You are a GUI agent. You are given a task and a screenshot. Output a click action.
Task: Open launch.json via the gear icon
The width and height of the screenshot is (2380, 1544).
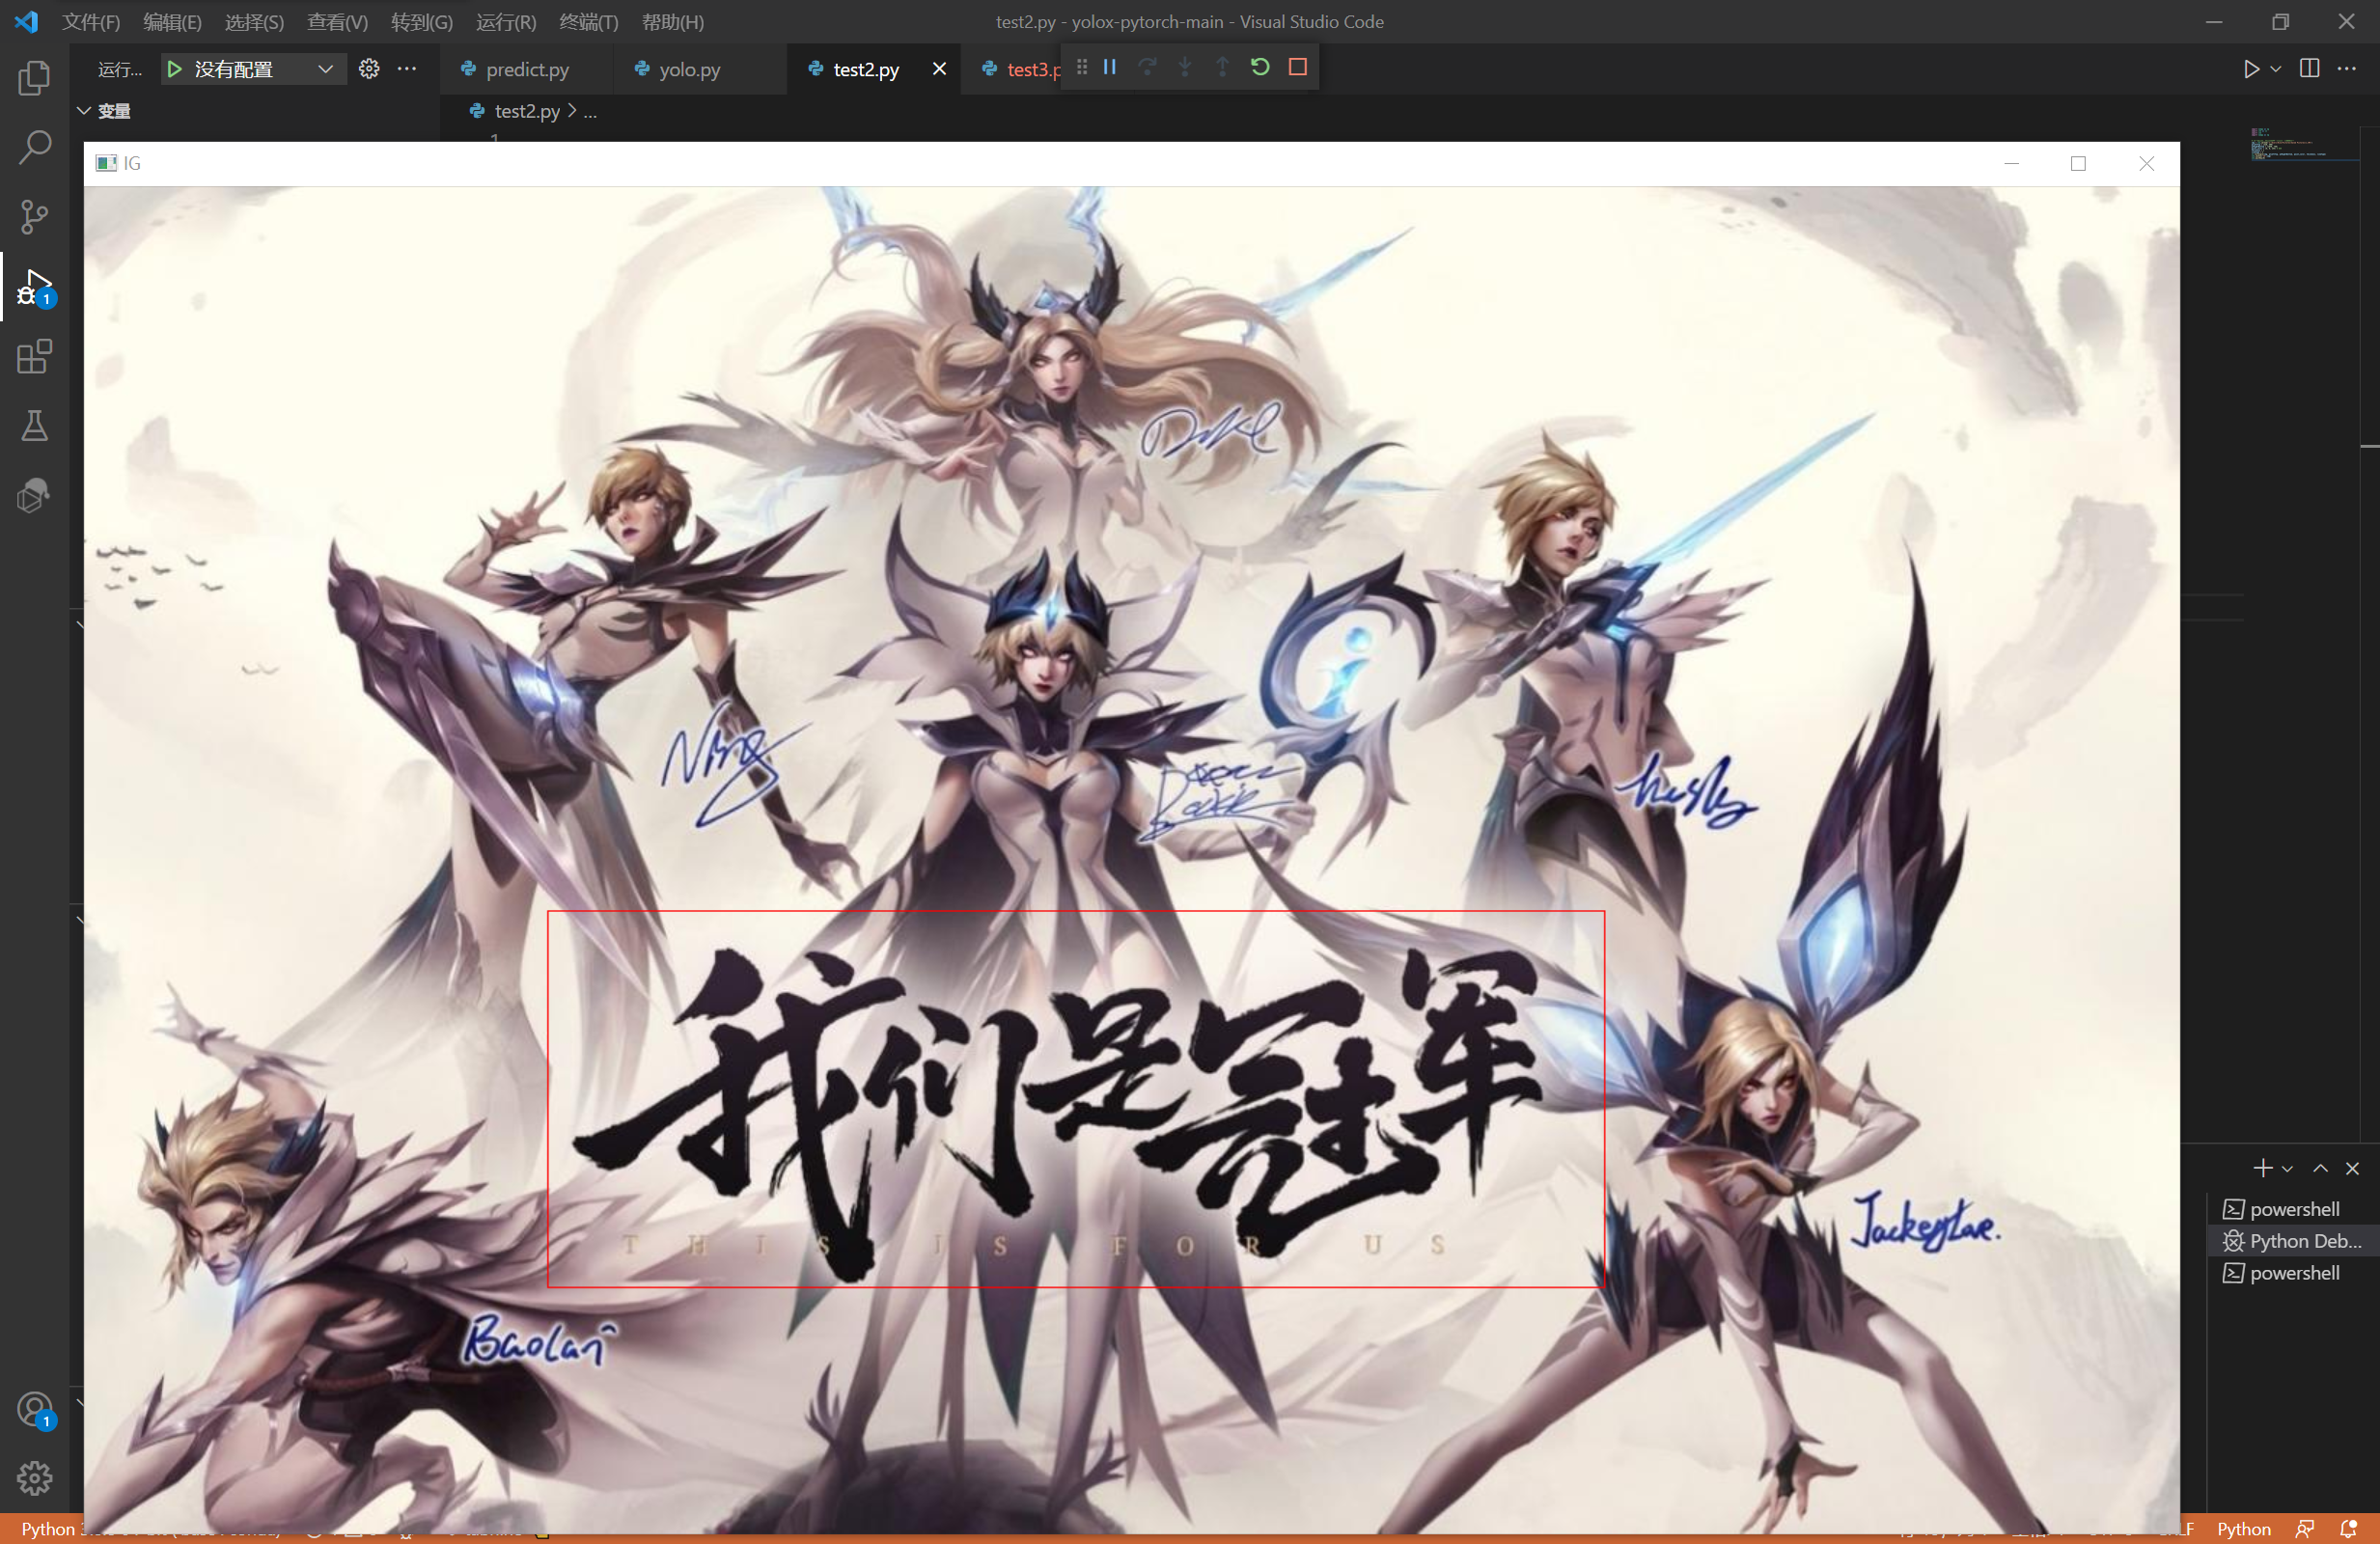coord(369,69)
